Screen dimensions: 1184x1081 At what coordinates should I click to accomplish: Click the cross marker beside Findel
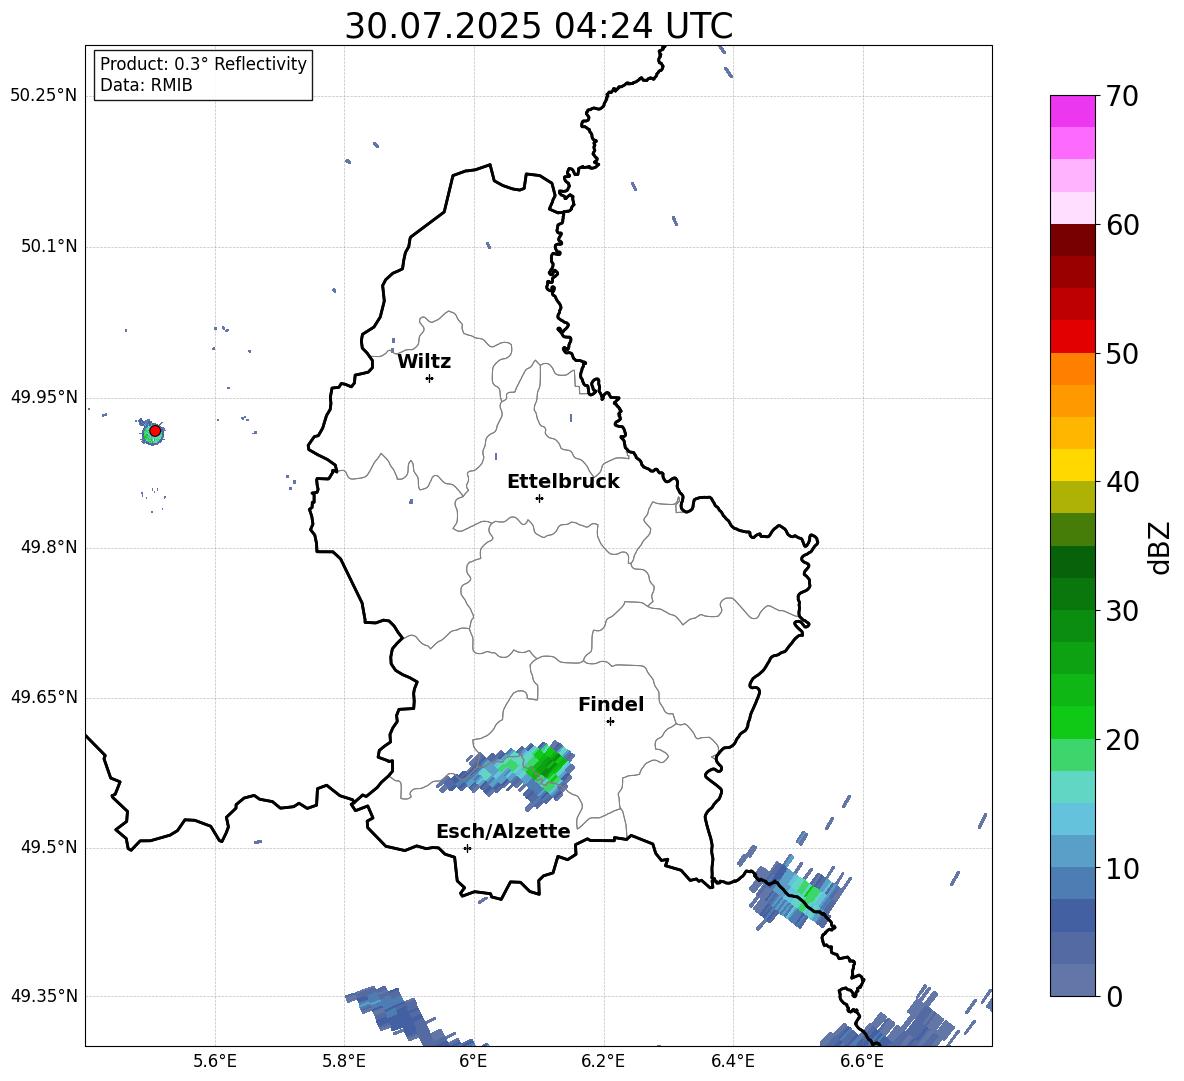[x=610, y=722]
